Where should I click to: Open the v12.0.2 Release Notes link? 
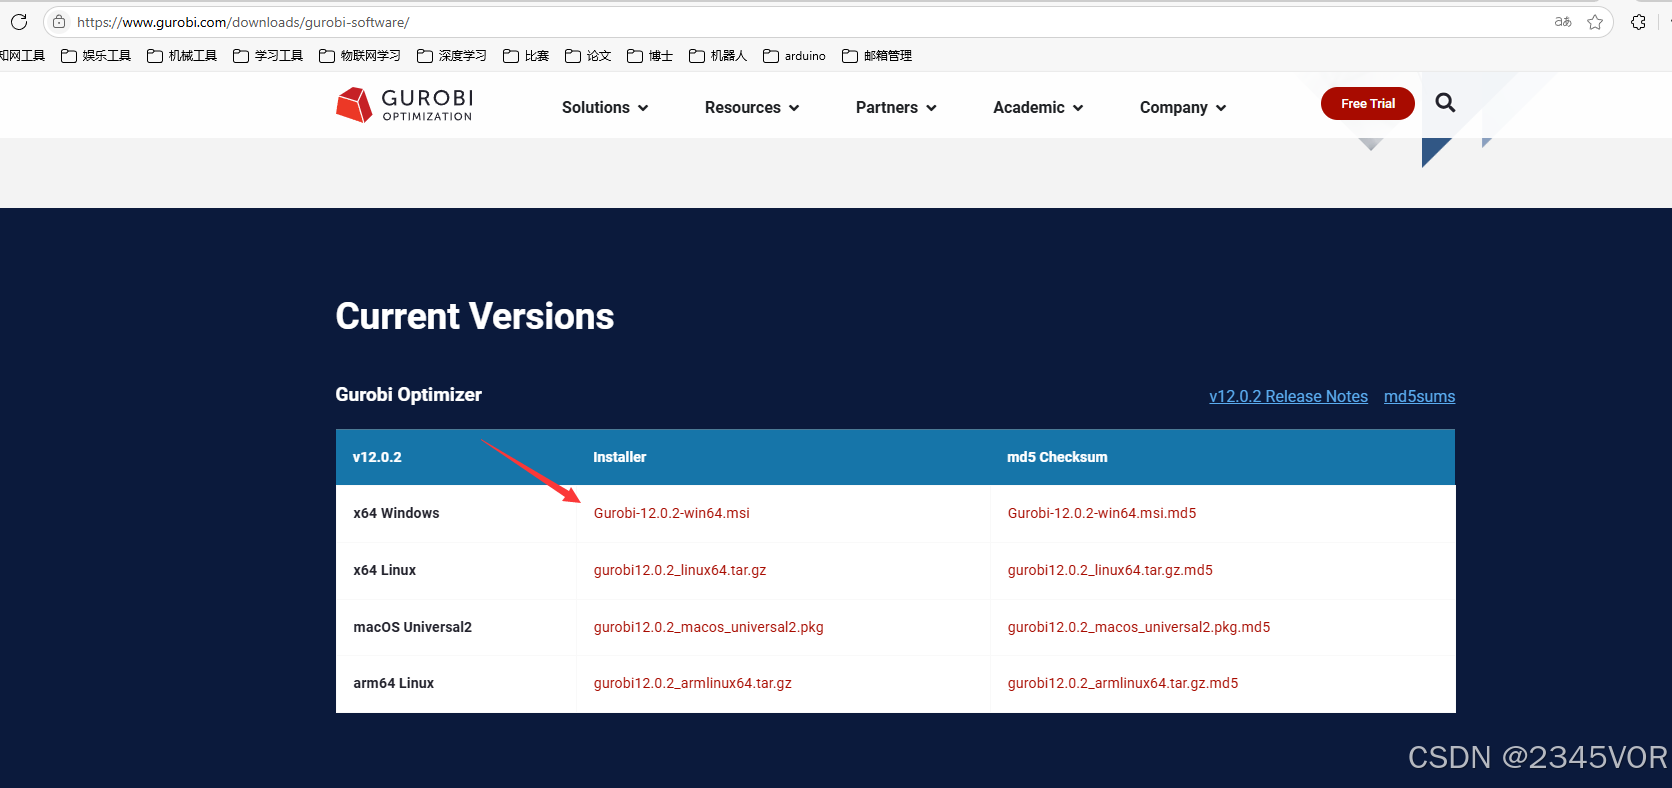tap(1288, 396)
